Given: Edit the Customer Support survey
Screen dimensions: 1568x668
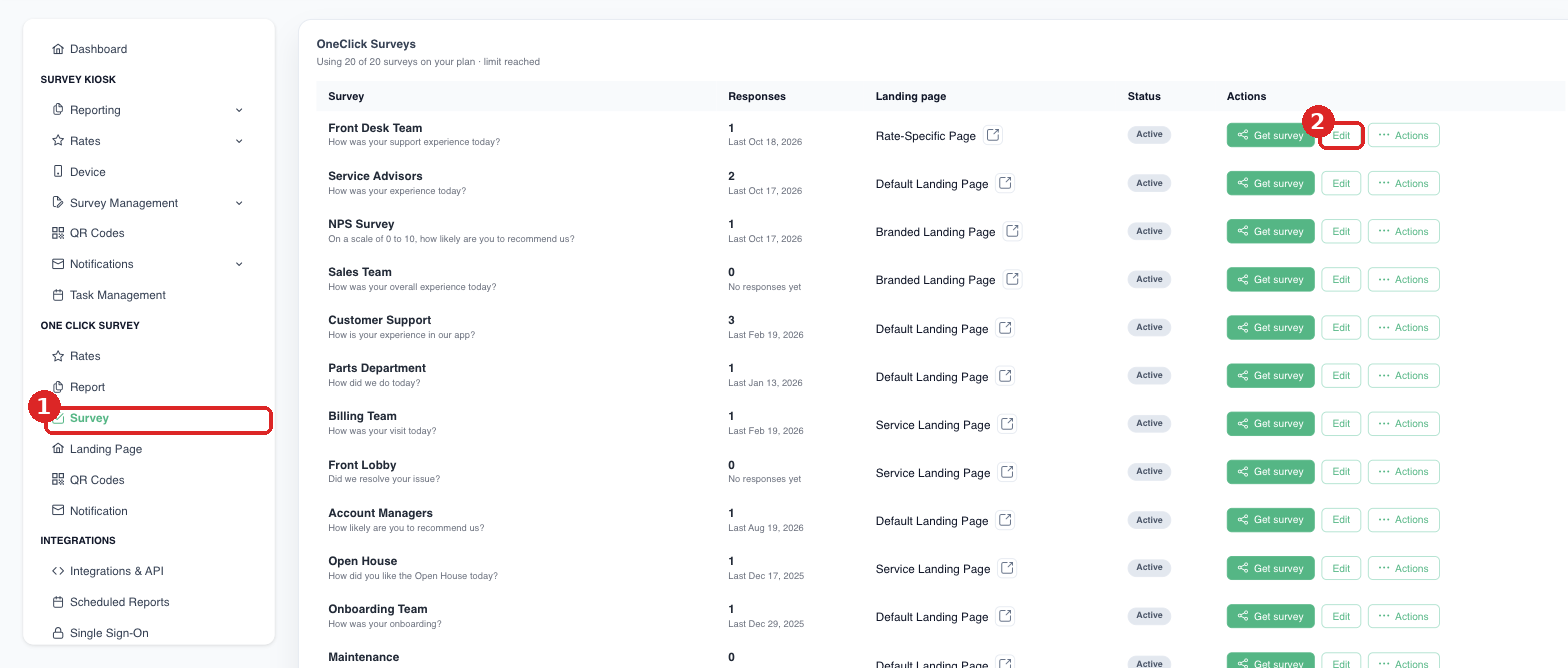Looking at the screenshot, I should tap(1341, 327).
